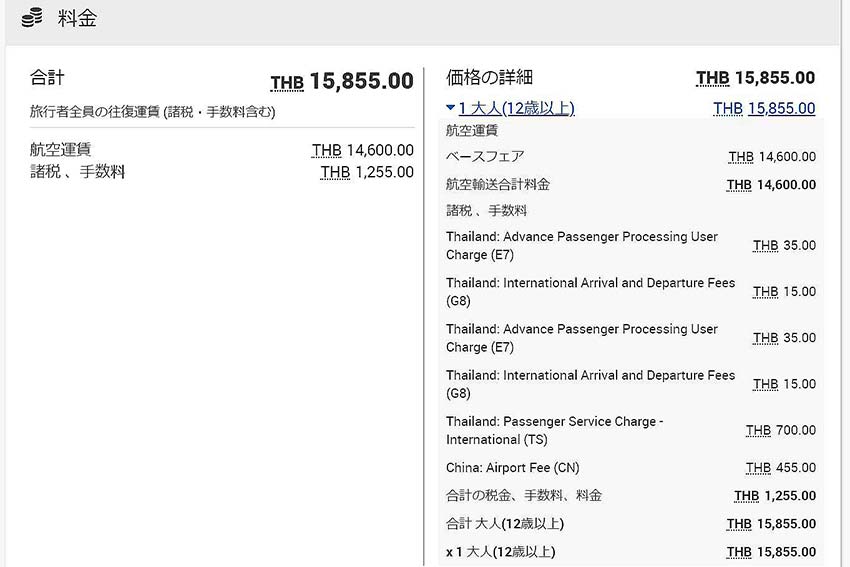Click THB abbreviation in the 合計 total
Image resolution: width=850 pixels, height=567 pixels.
[287, 83]
